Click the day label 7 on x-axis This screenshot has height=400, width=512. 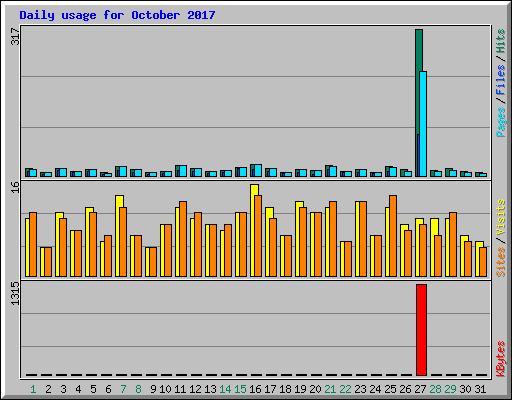click(x=123, y=389)
